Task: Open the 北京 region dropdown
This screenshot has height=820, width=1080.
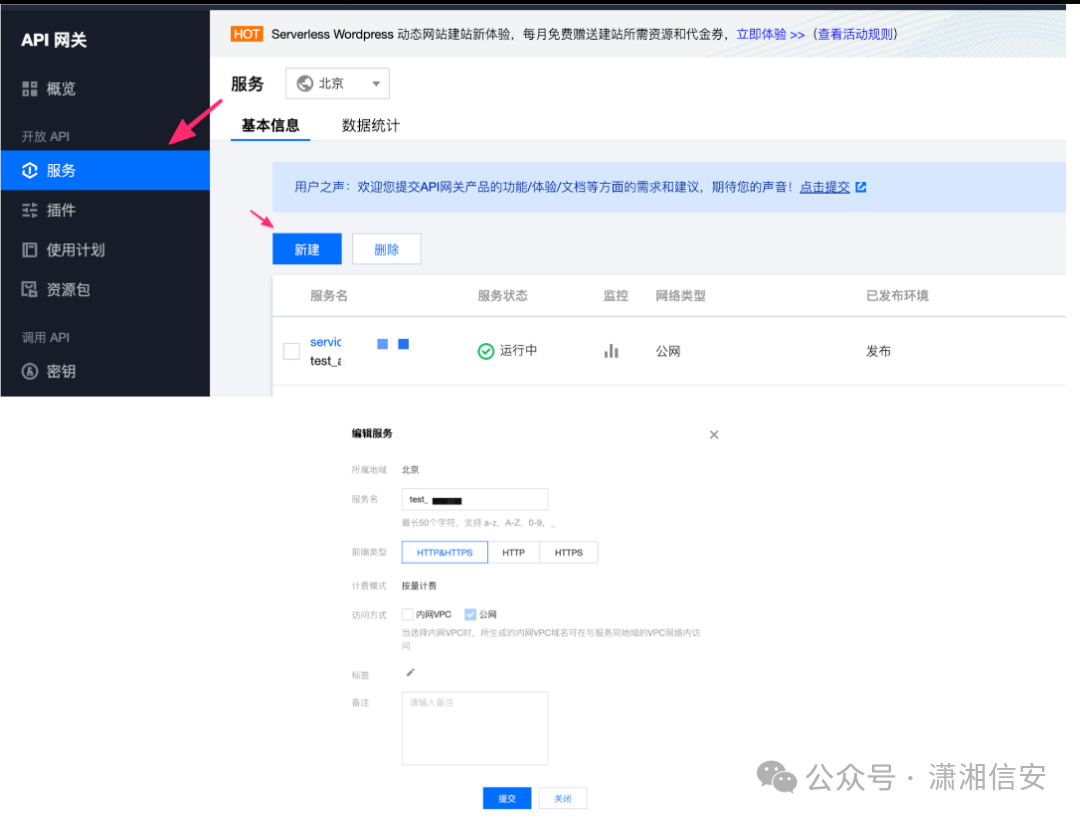Action: [337, 83]
